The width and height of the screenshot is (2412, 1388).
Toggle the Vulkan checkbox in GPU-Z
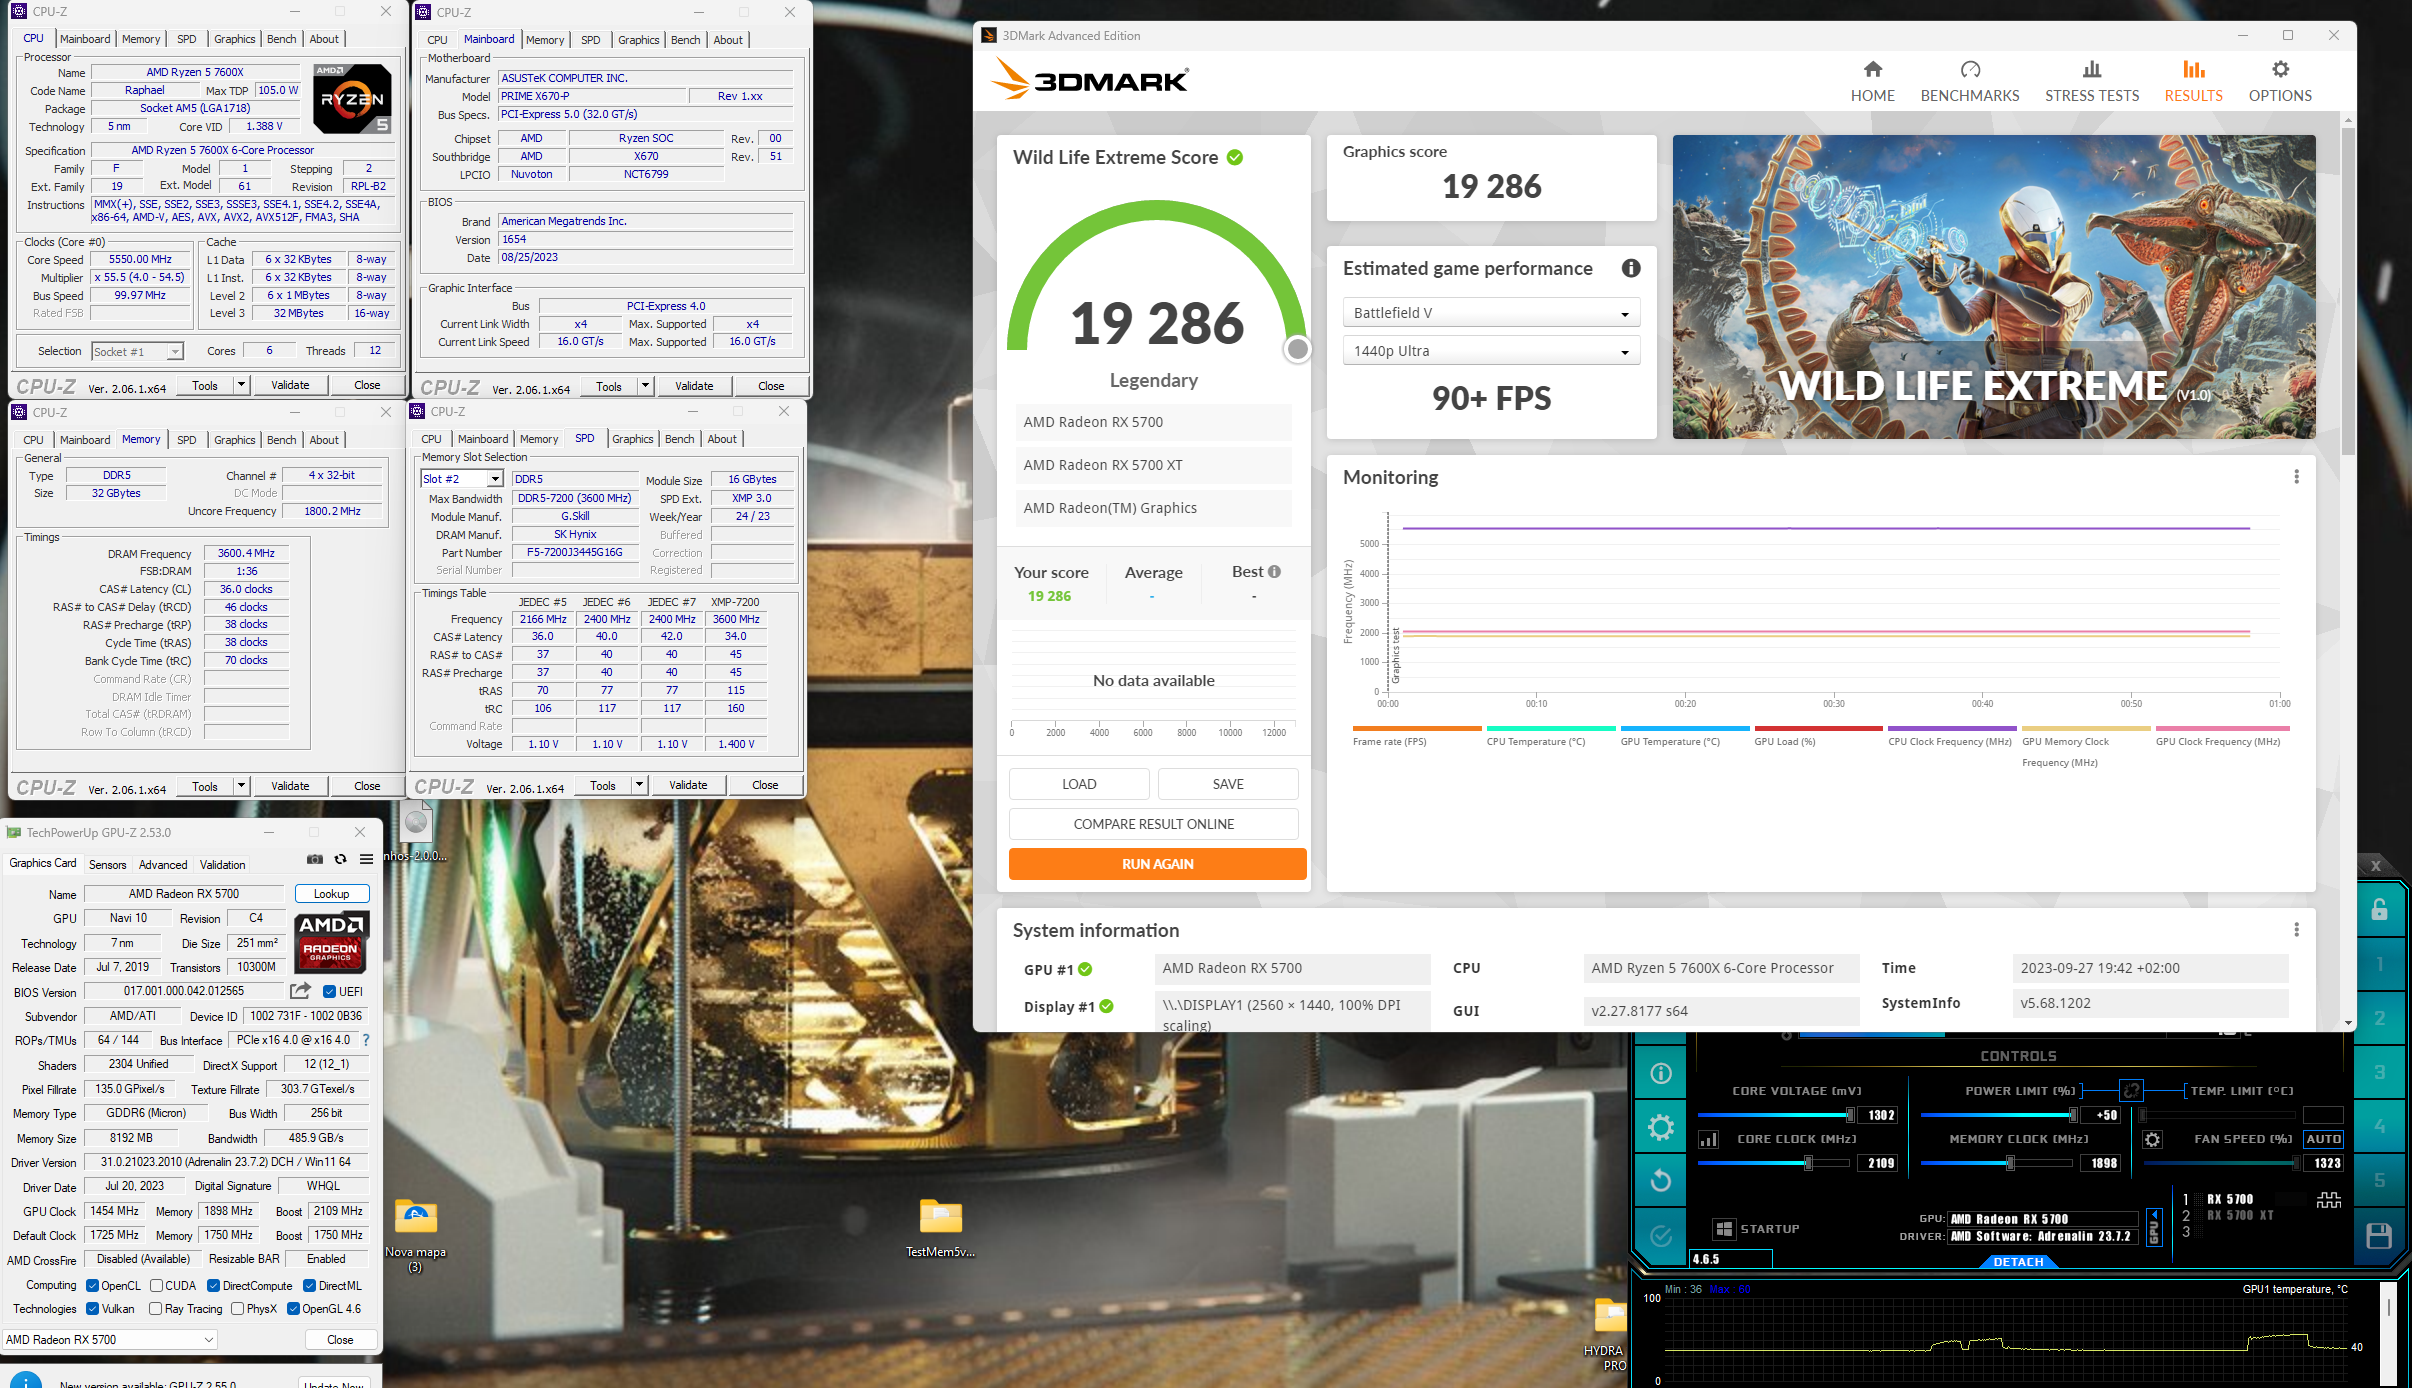[92, 1309]
